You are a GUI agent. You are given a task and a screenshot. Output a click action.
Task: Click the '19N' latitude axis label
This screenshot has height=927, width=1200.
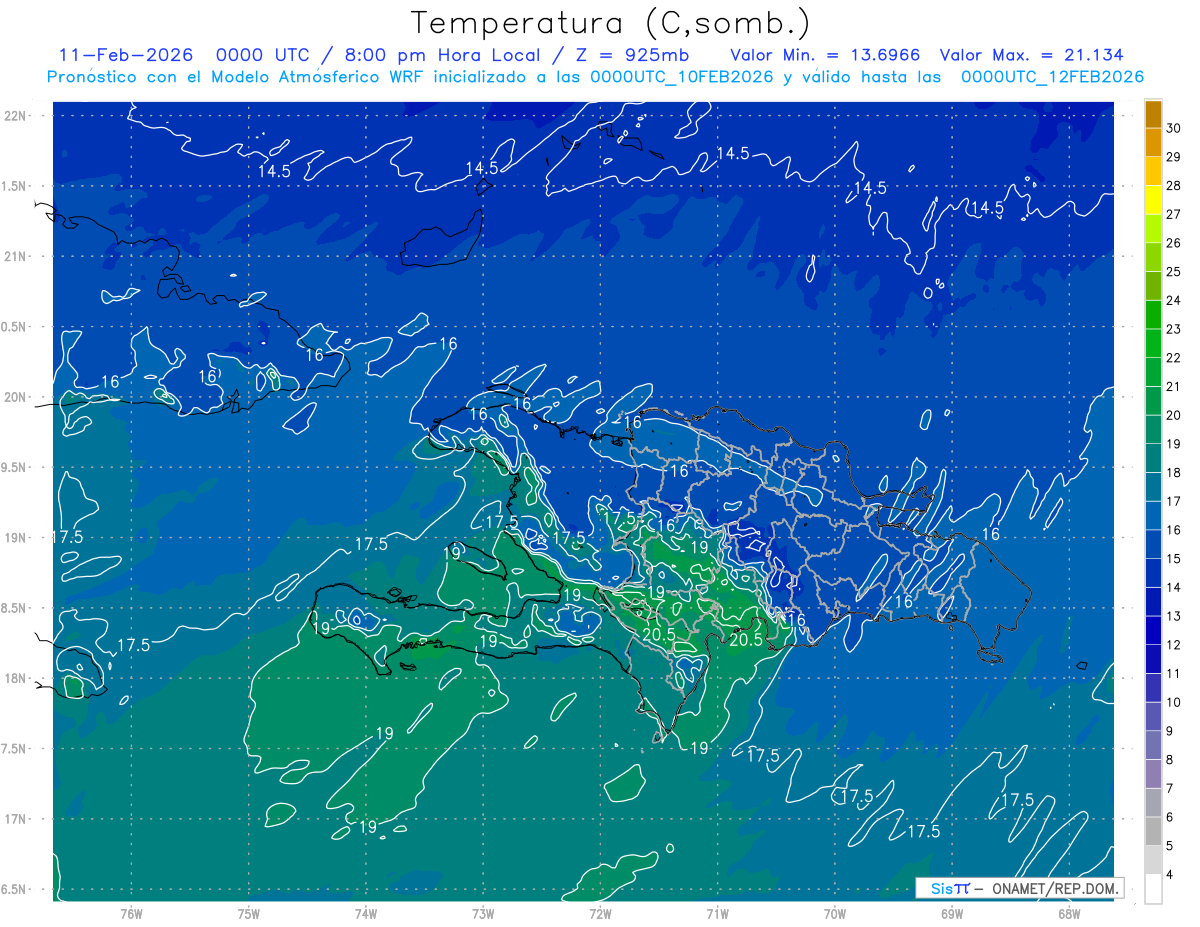pyautogui.click(x=16, y=538)
